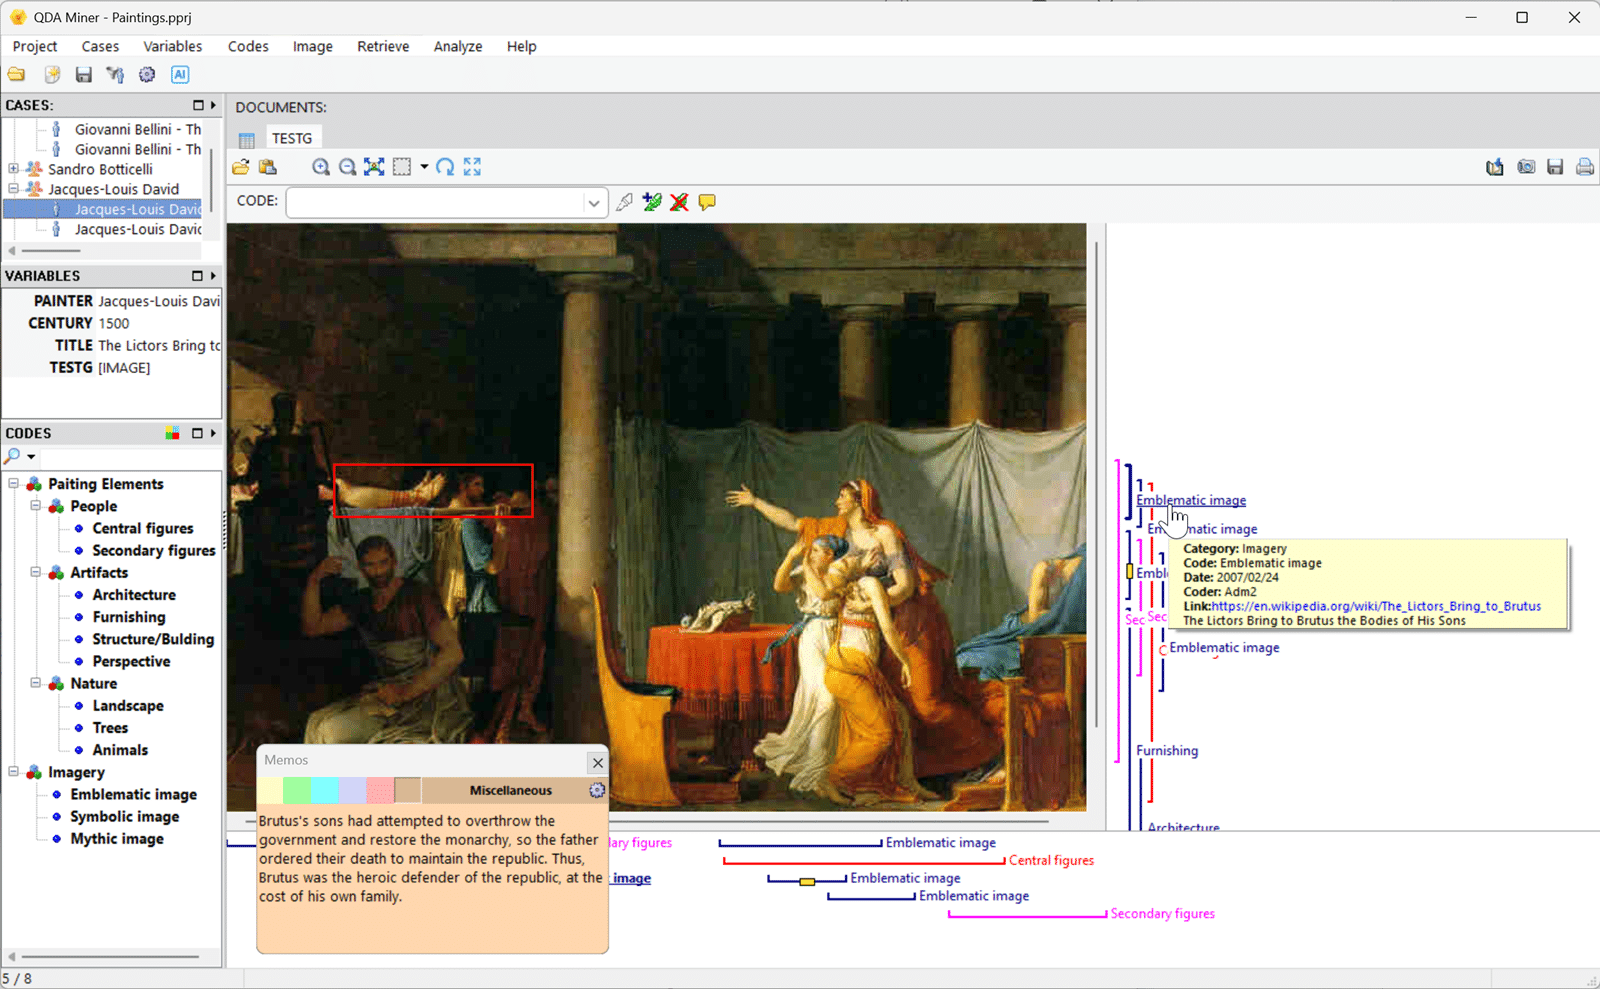
Task: Open the Retrieve menu
Action: click(x=383, y=47)
